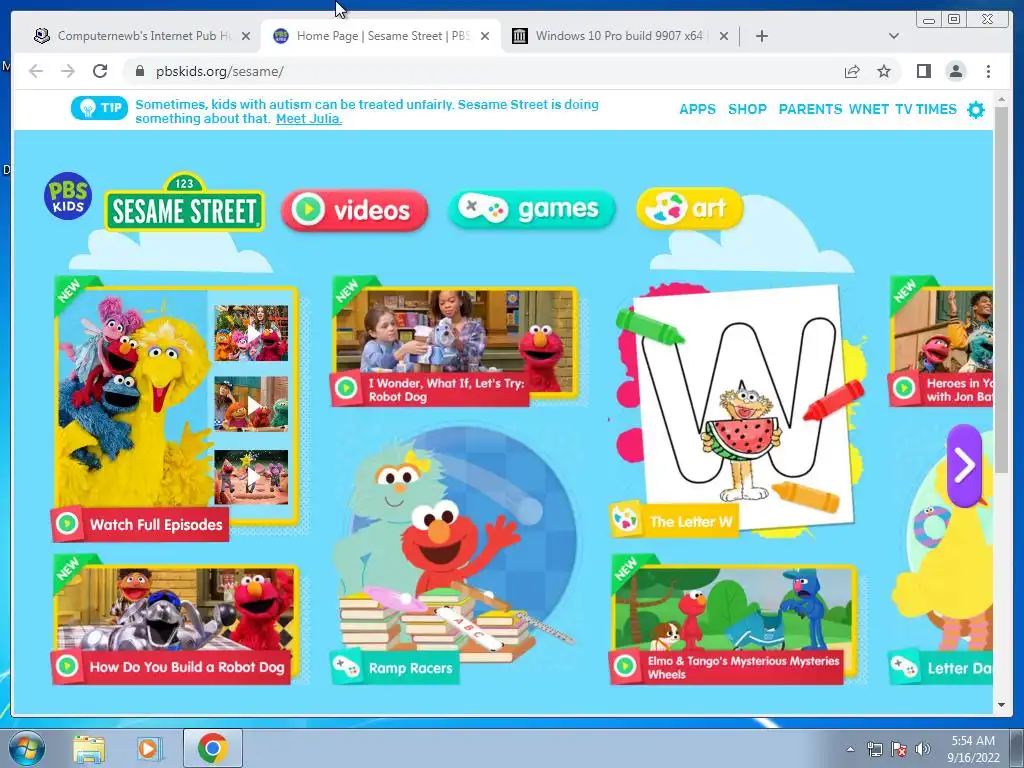
Task: Open The Letter W coloring page
Action: pos(738,411)
